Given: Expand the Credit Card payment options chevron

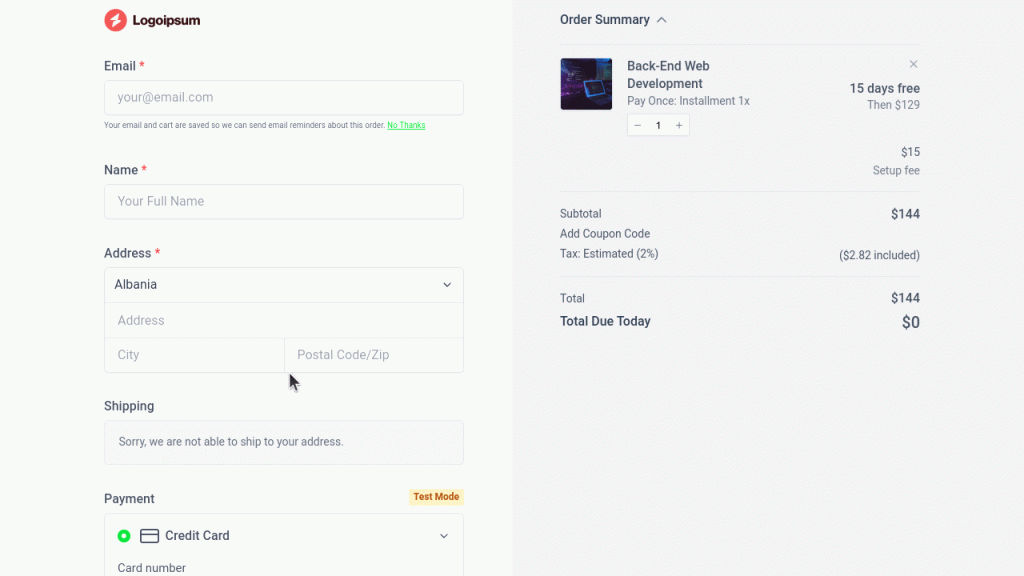Looking at the screenshot, I should tap(444, 536).
